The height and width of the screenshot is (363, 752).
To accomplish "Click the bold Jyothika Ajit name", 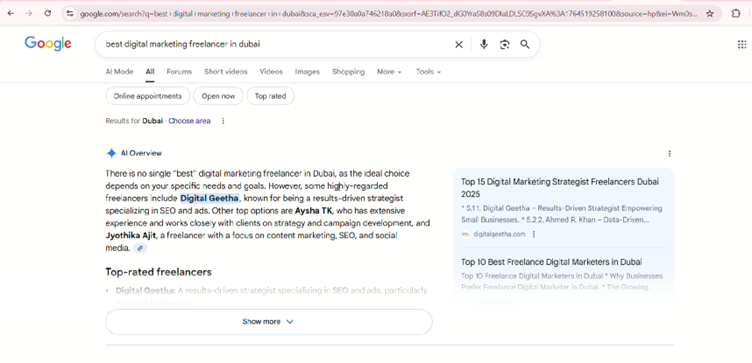I will pyautogui.click(x=132, y=235).
